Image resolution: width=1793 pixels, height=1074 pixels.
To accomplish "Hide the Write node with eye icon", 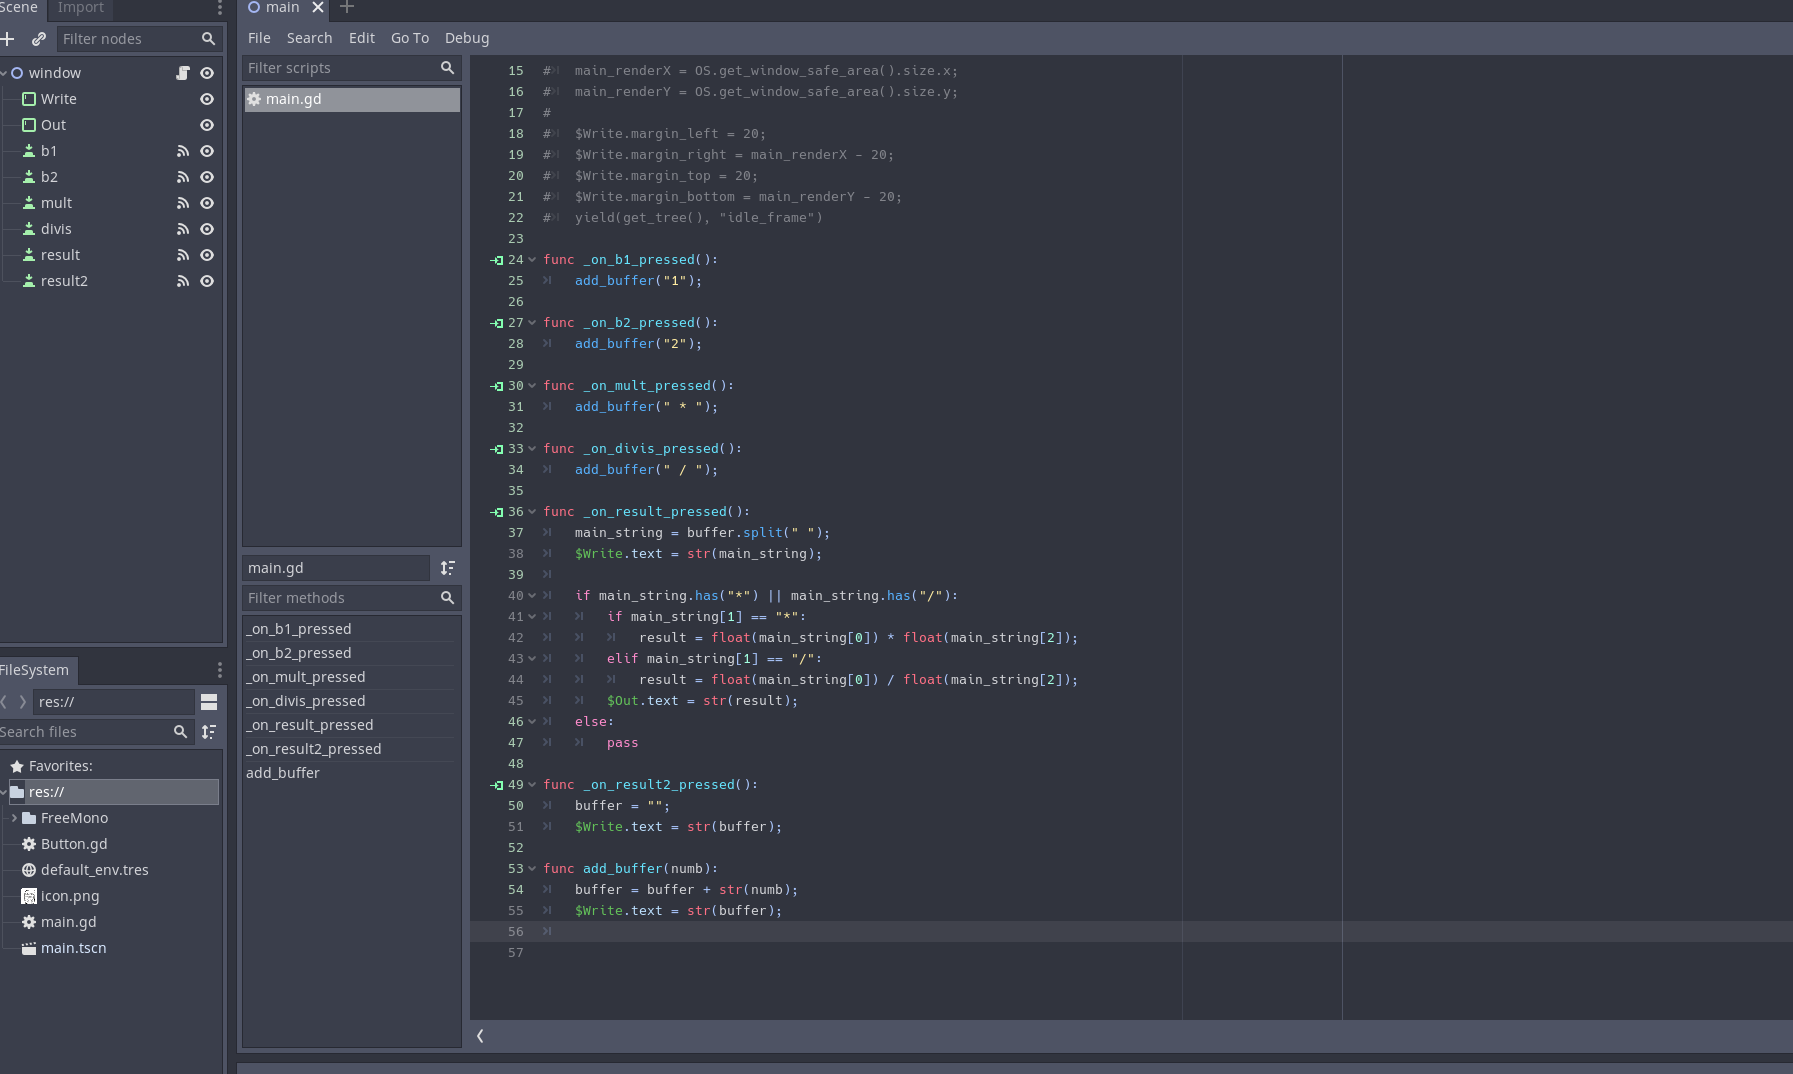I will [x=207, y=99].
